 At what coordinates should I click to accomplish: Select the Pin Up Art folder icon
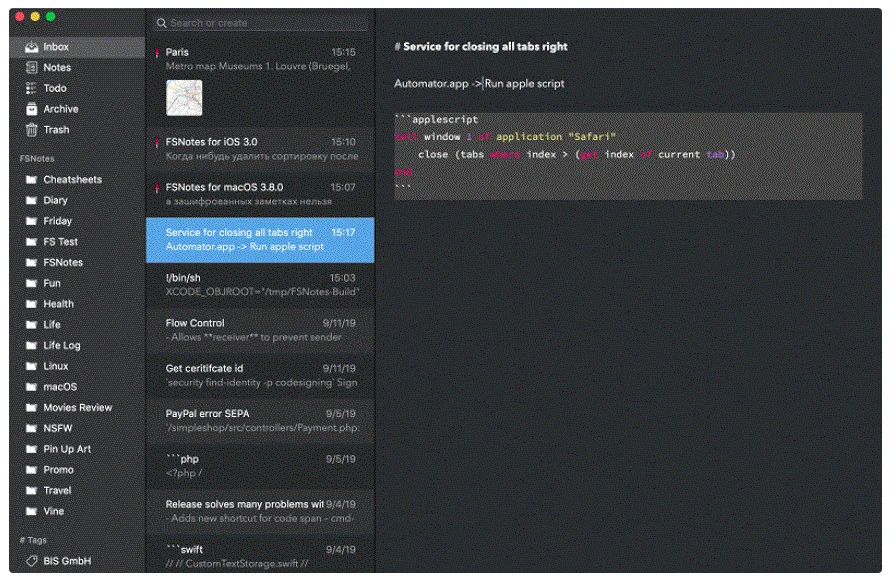click(31, 449)
